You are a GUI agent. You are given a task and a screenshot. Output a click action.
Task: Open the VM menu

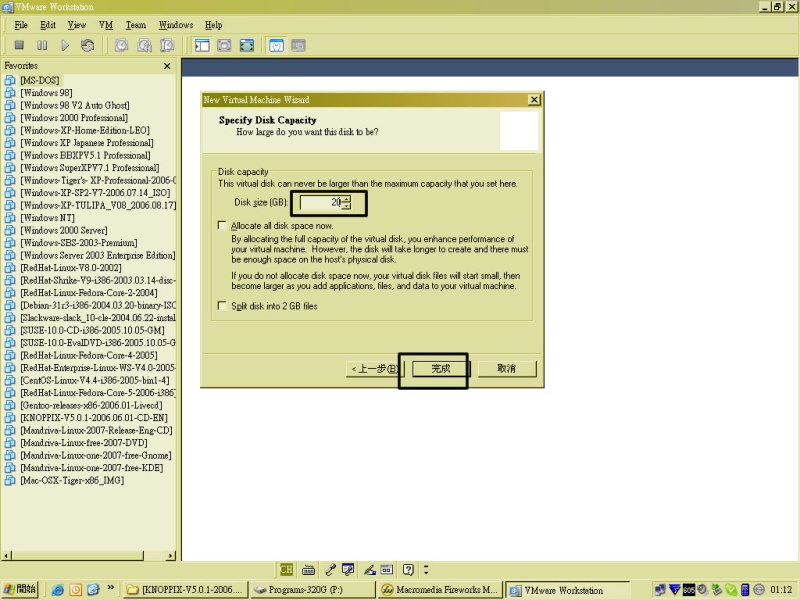[106, 24]
